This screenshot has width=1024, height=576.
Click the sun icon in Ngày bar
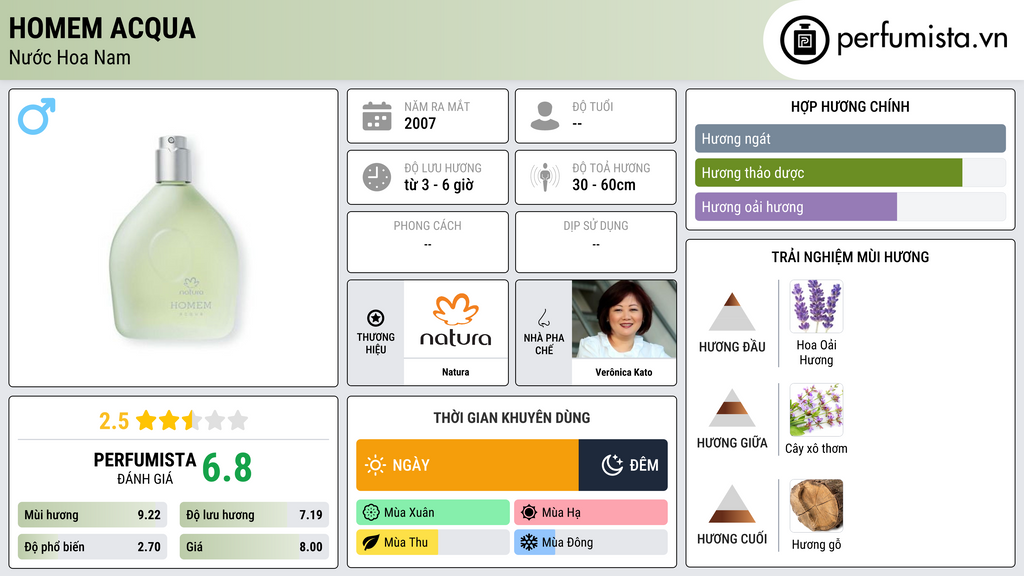[x=376, y=465]
